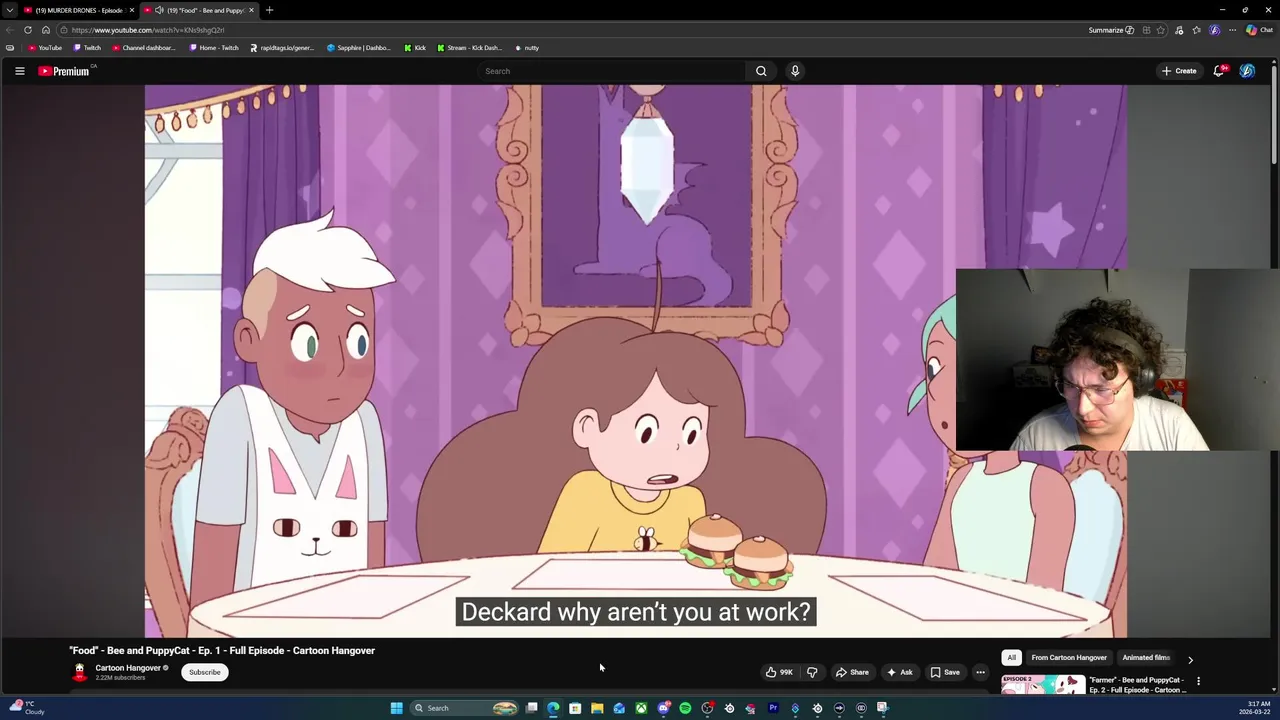This screenshot has height=720, width=1280.
Task: Open the browser settings ellipsis menu
Action: tap(1232, 30)
